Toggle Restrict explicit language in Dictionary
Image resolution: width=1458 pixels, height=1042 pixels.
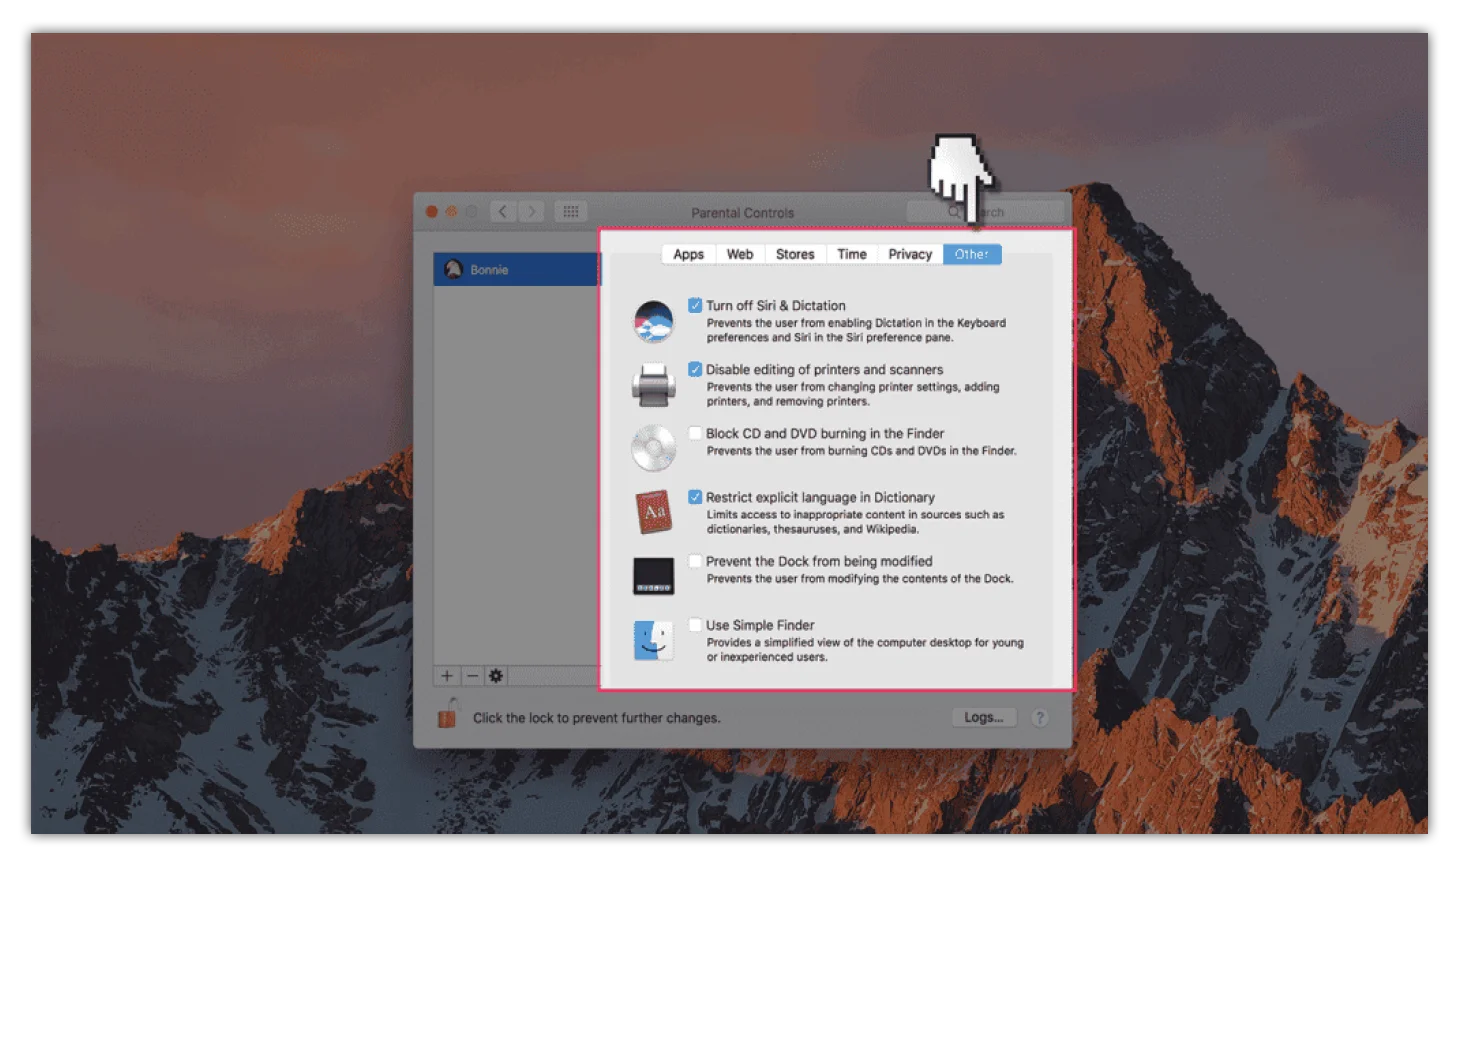(x=695, y=497)
